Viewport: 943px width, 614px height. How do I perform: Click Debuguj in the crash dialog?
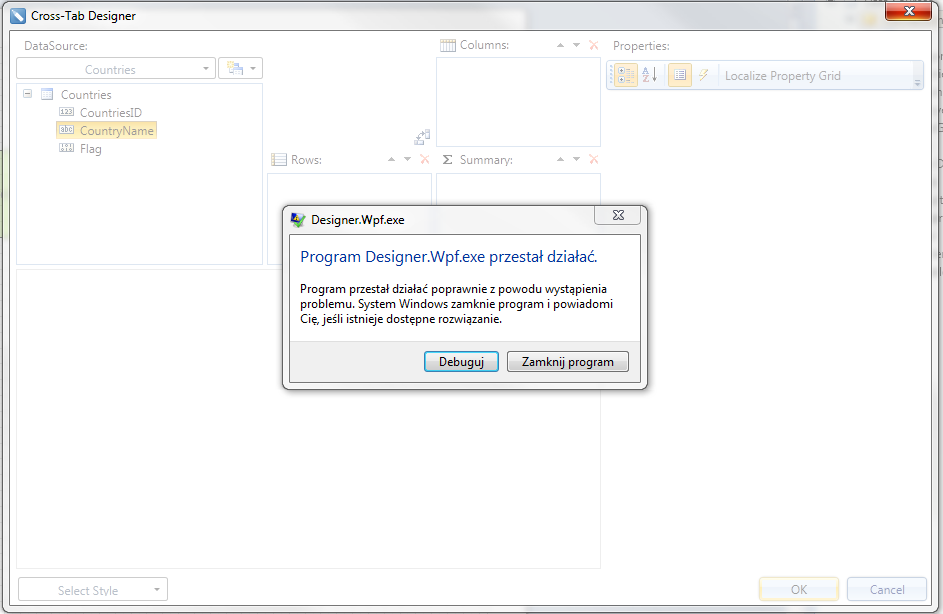[x=461, y=361]
